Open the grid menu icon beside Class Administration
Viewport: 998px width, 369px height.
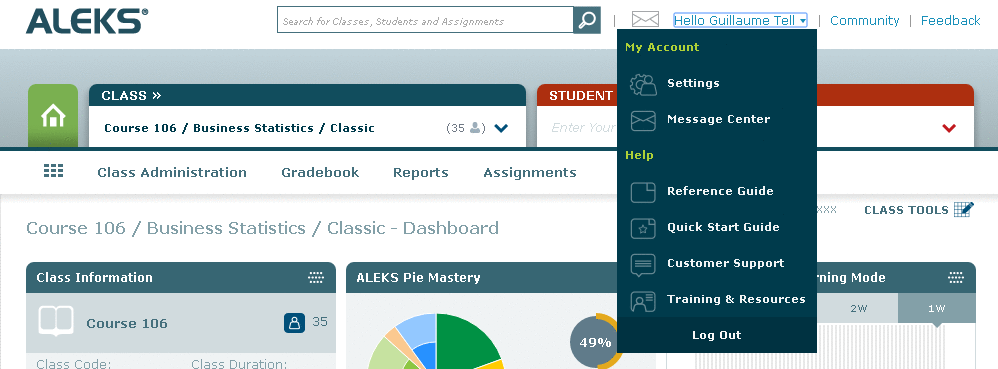[53, 171]
